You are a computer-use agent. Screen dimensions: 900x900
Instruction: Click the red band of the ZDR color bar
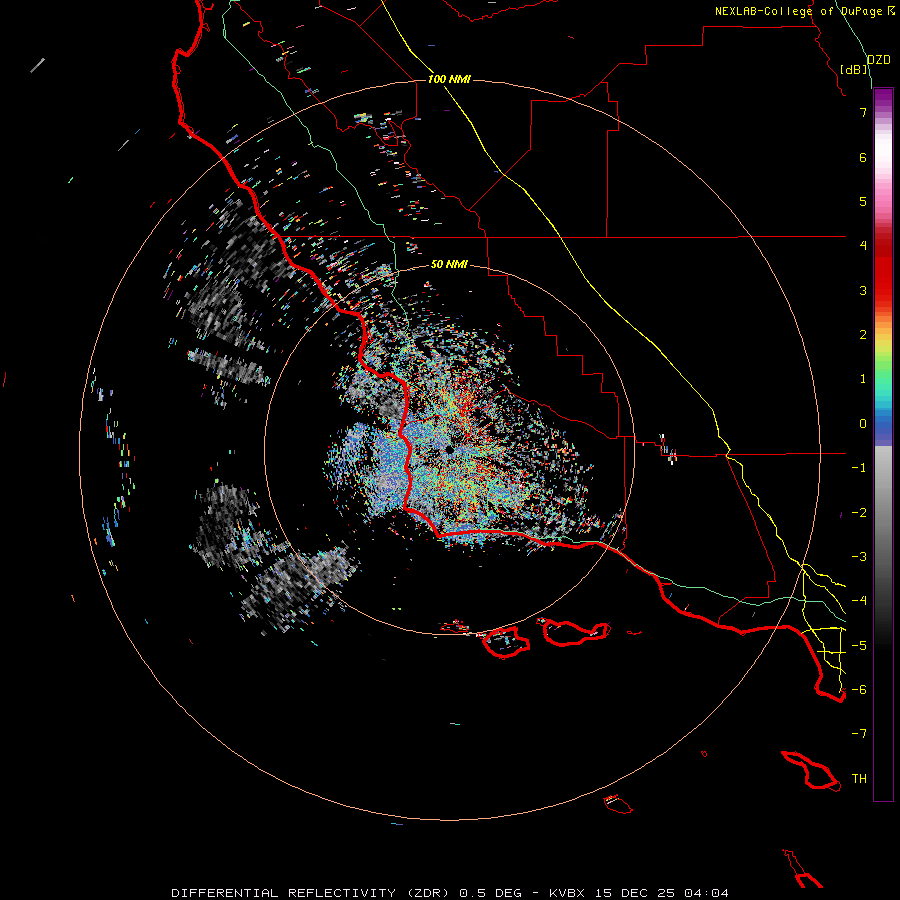[883, 270]
